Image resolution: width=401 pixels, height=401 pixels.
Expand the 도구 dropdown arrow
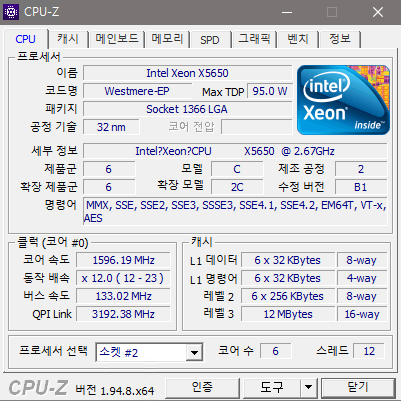tap(309, 388)
